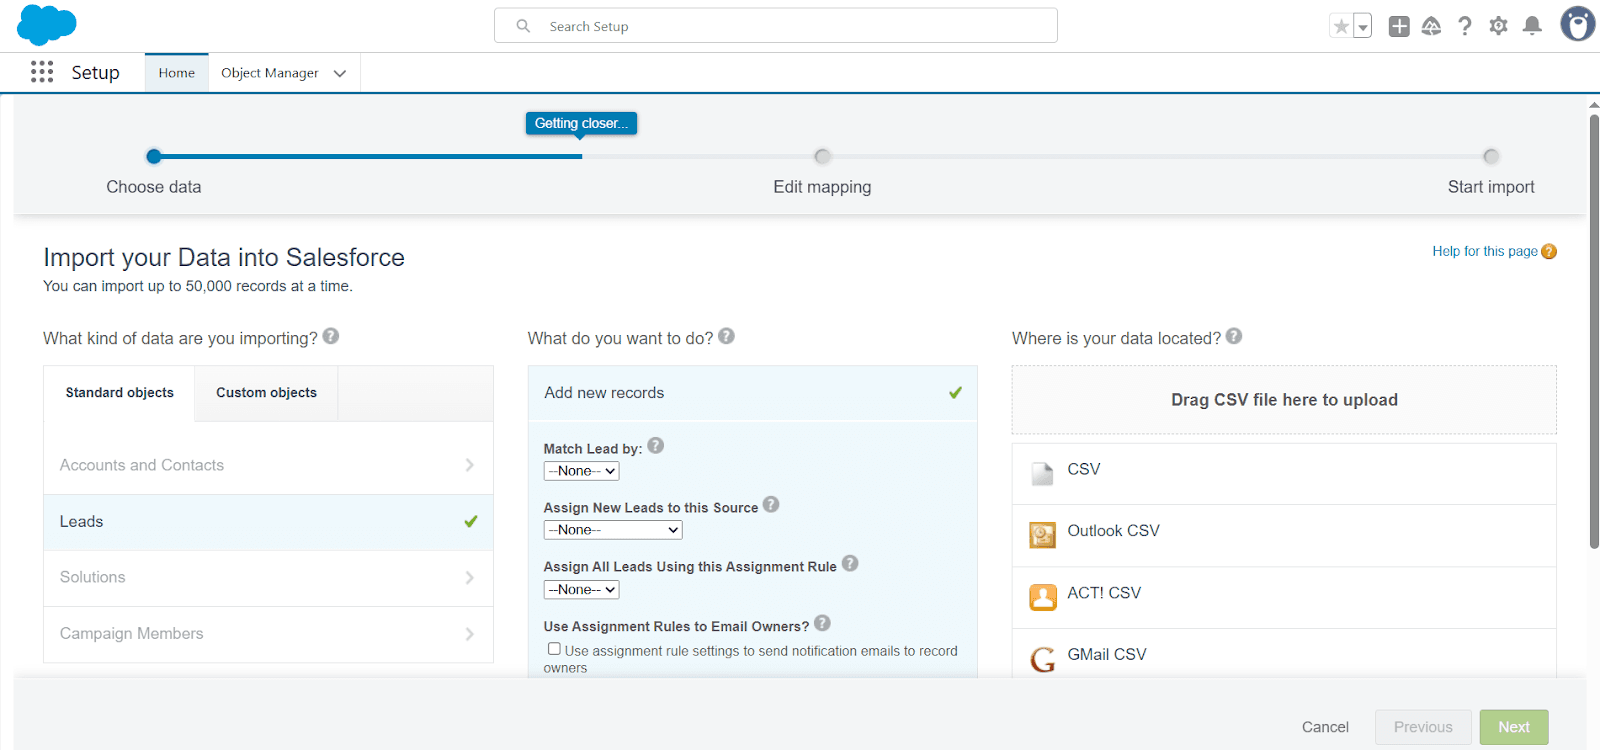Click the CSV document icon
Viewport: 1600px width, 750px height.
(x=1042, y=473)
